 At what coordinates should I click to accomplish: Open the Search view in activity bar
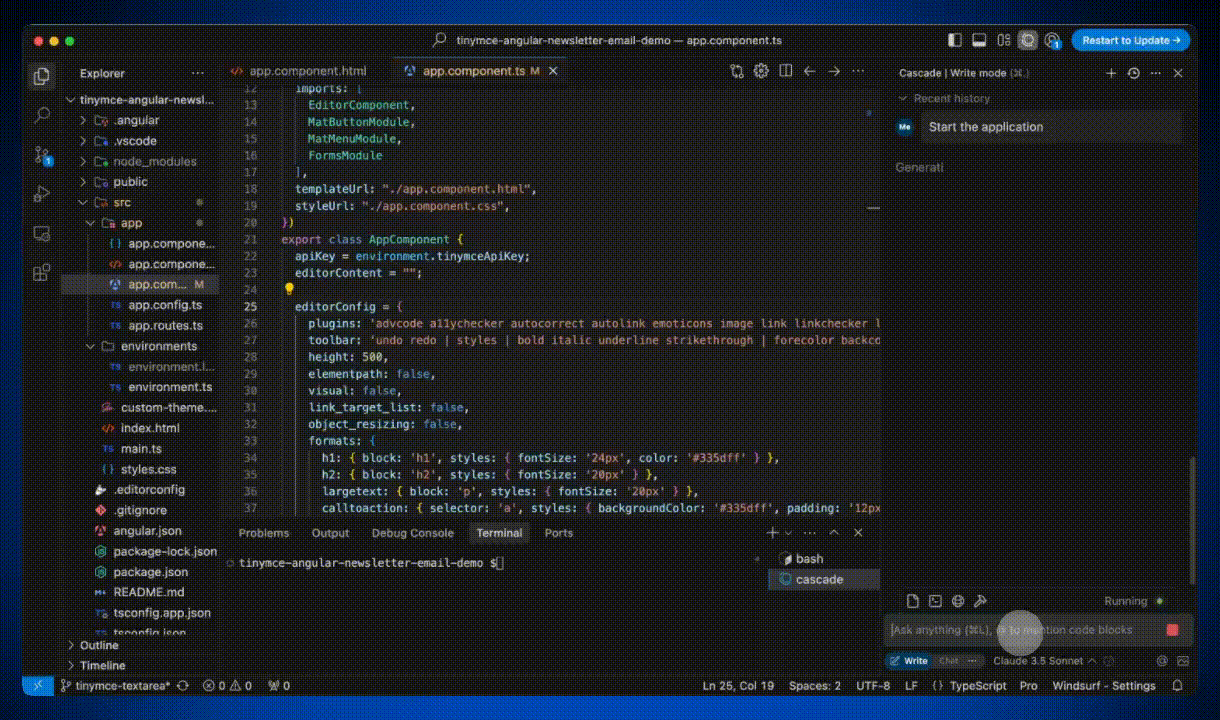click(42, 116)
